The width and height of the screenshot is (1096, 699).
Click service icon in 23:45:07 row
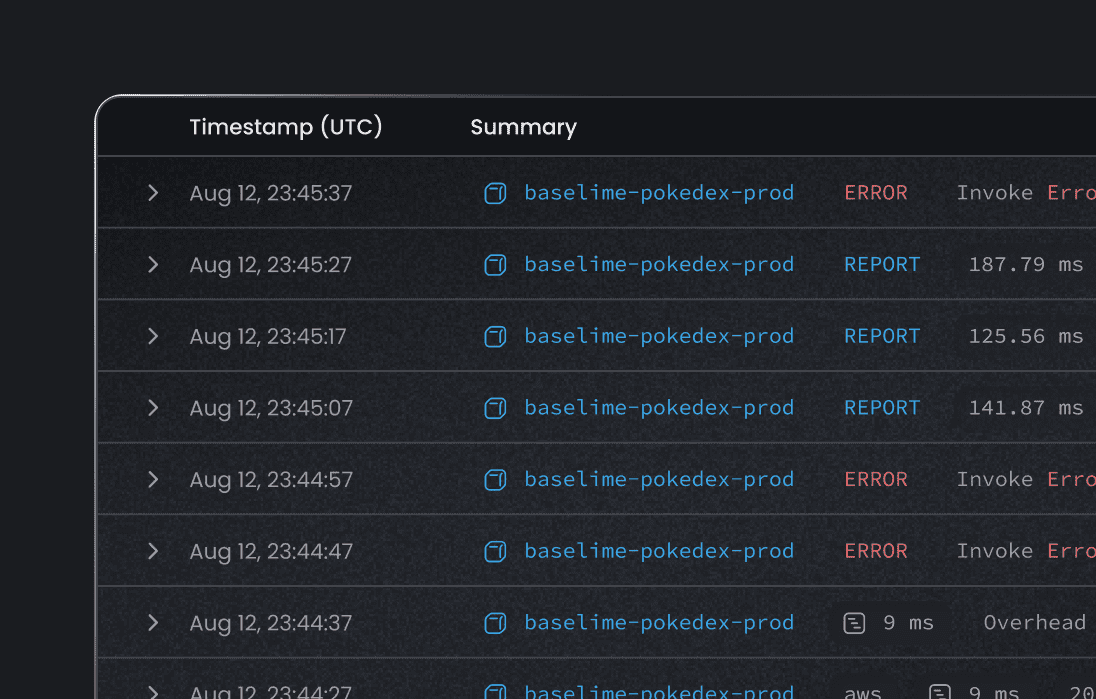click(x=495, y=408)
